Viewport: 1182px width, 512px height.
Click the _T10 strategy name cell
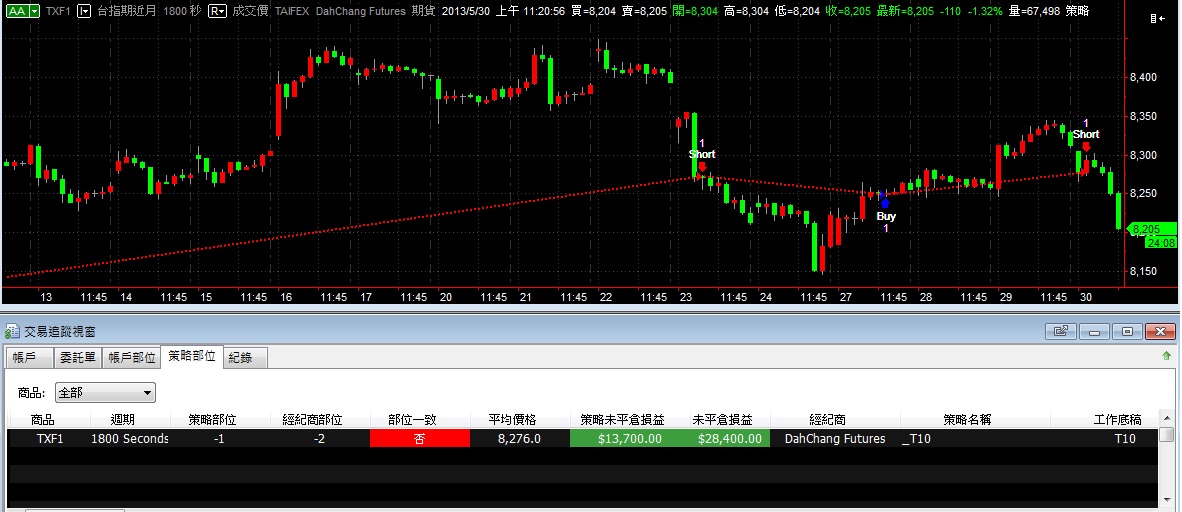pyautogui.click(x=916, y=438)
